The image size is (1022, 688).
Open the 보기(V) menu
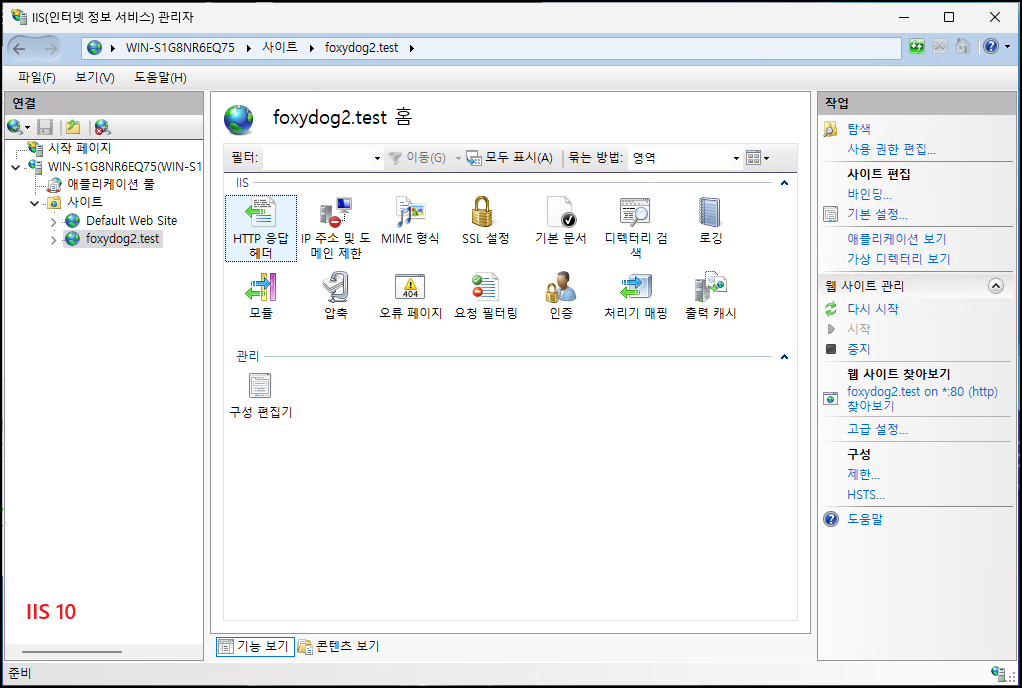point(95,78)
